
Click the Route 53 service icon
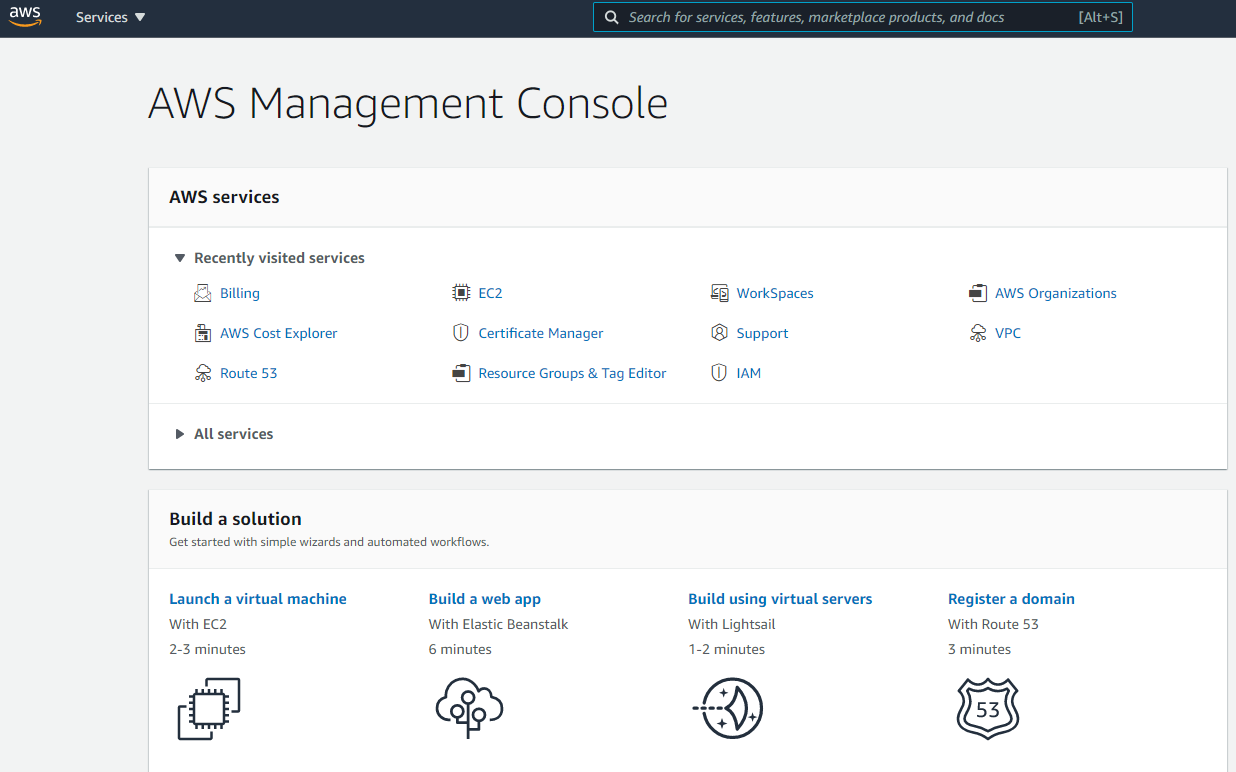tap(203, 373)
